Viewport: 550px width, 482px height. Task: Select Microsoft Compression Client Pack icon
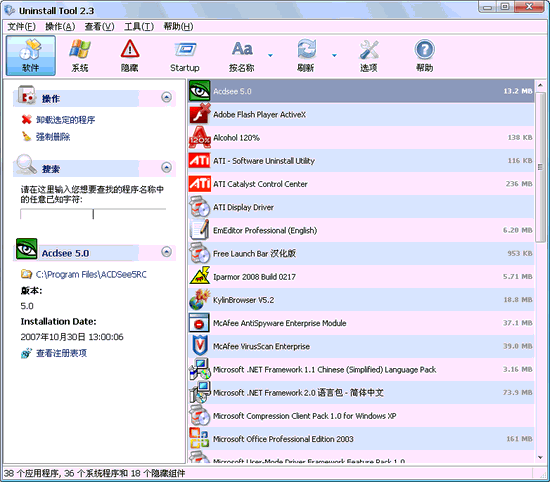(x=200, y=415)
